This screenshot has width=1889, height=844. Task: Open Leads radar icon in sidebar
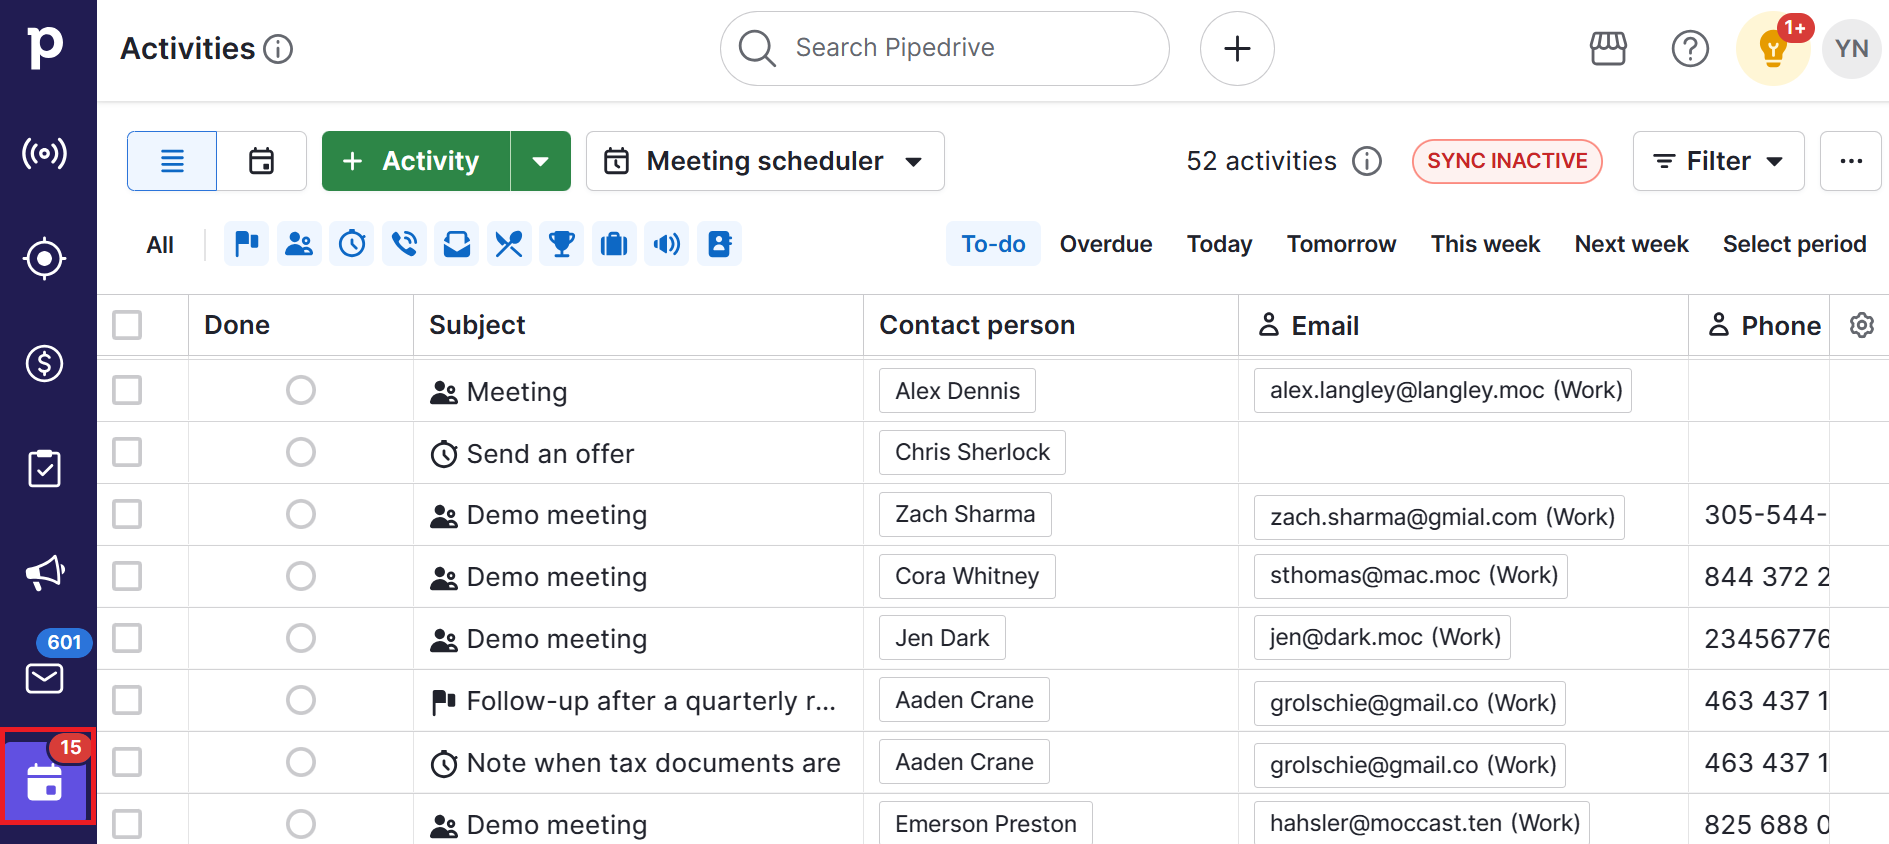pyautogui.click(x=45, y=153)
